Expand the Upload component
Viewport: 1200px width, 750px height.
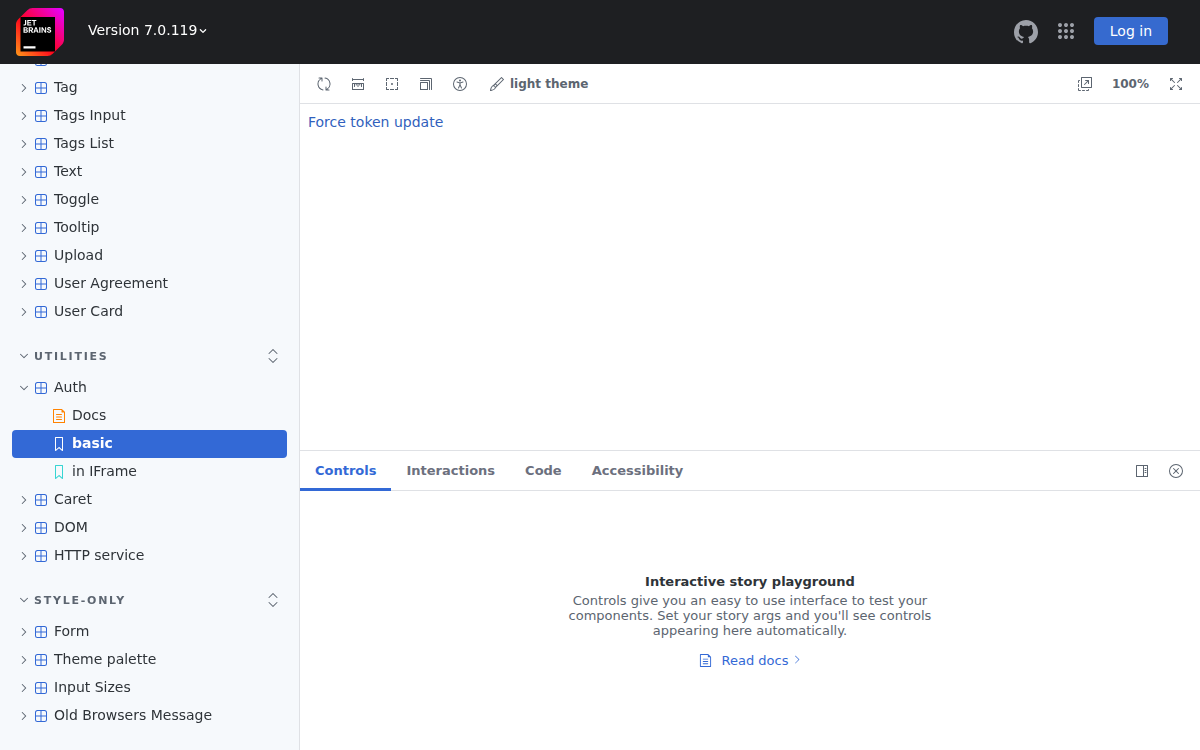(x=150, y=255)
